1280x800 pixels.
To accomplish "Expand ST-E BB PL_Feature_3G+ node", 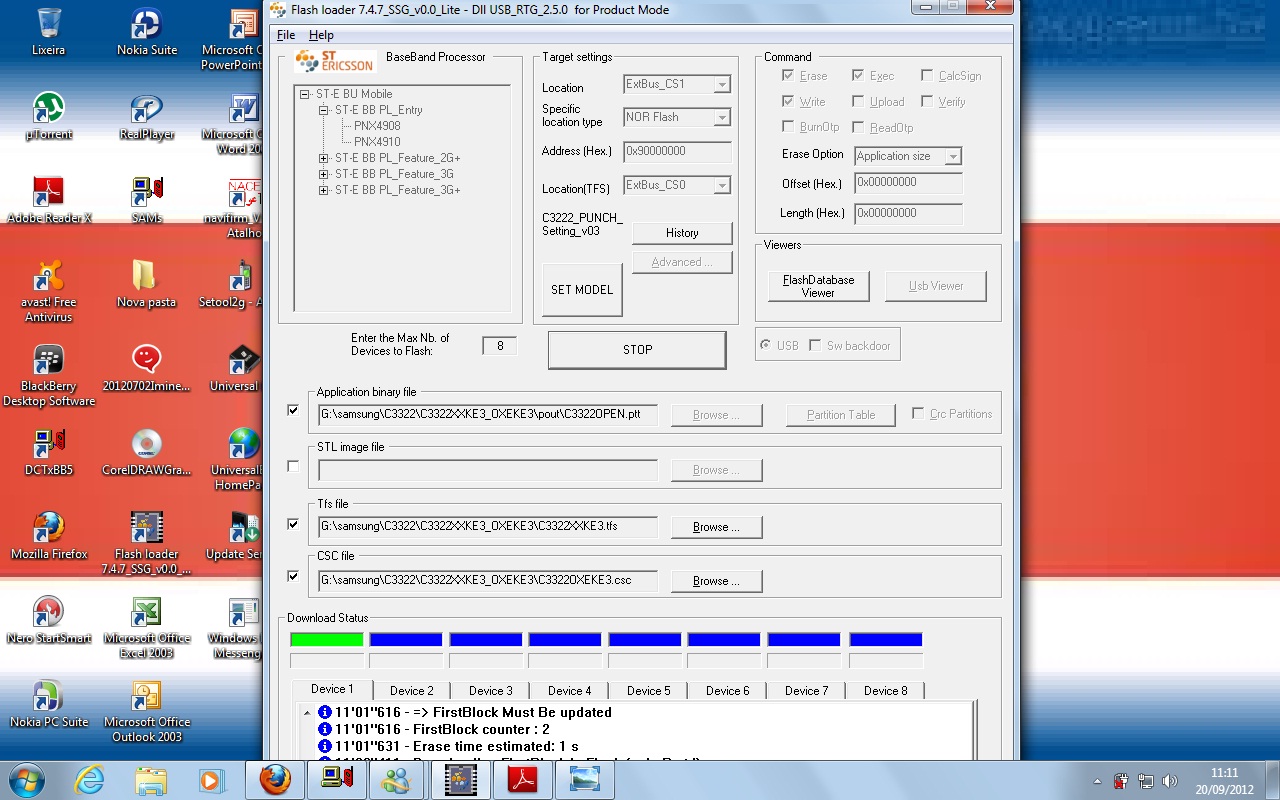I will coord(324,190).
